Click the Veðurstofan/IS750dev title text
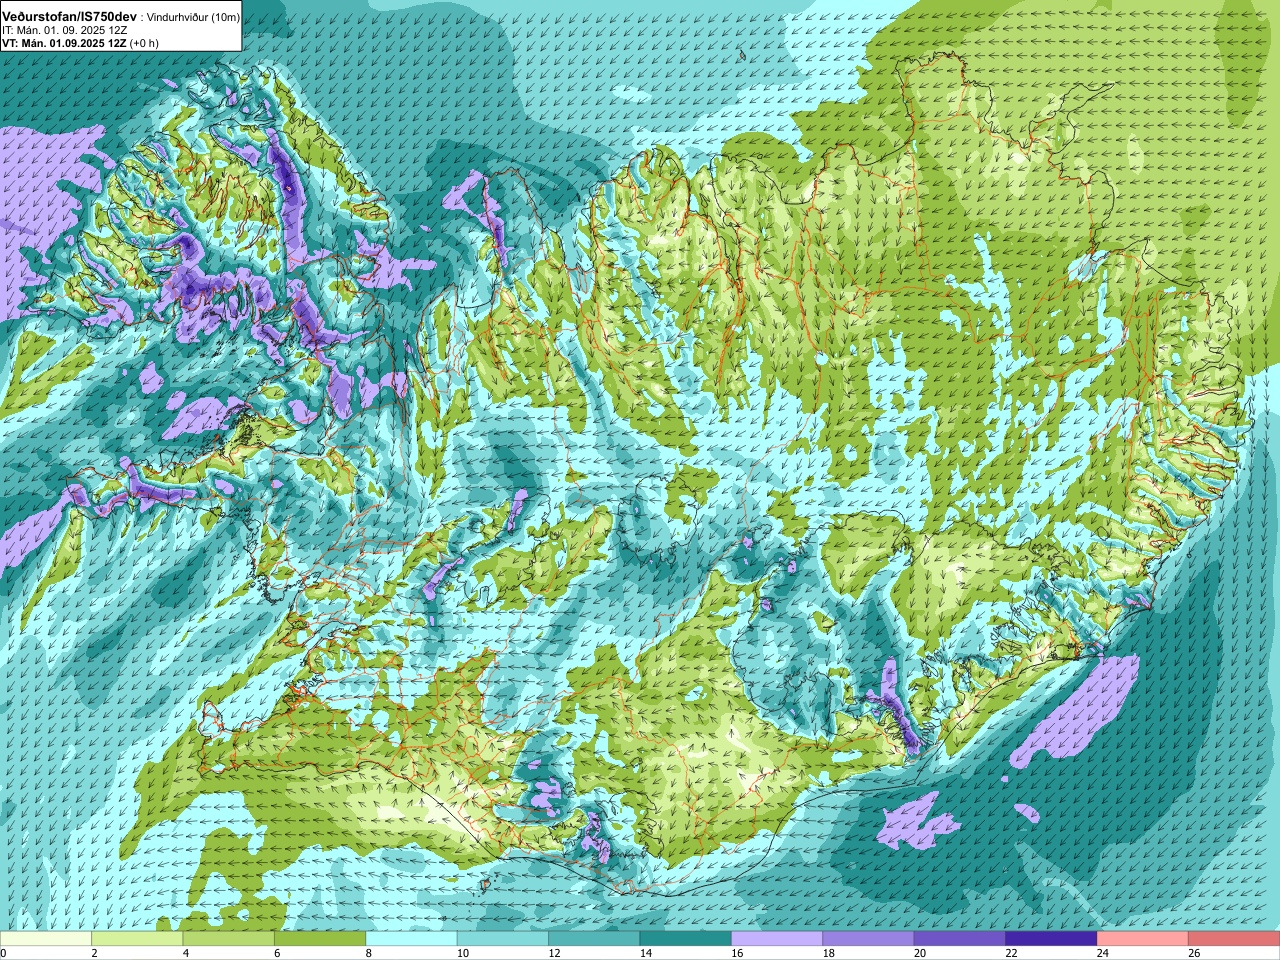The height and width of the screenshot is (960, 1280). [x=70, y=17]
